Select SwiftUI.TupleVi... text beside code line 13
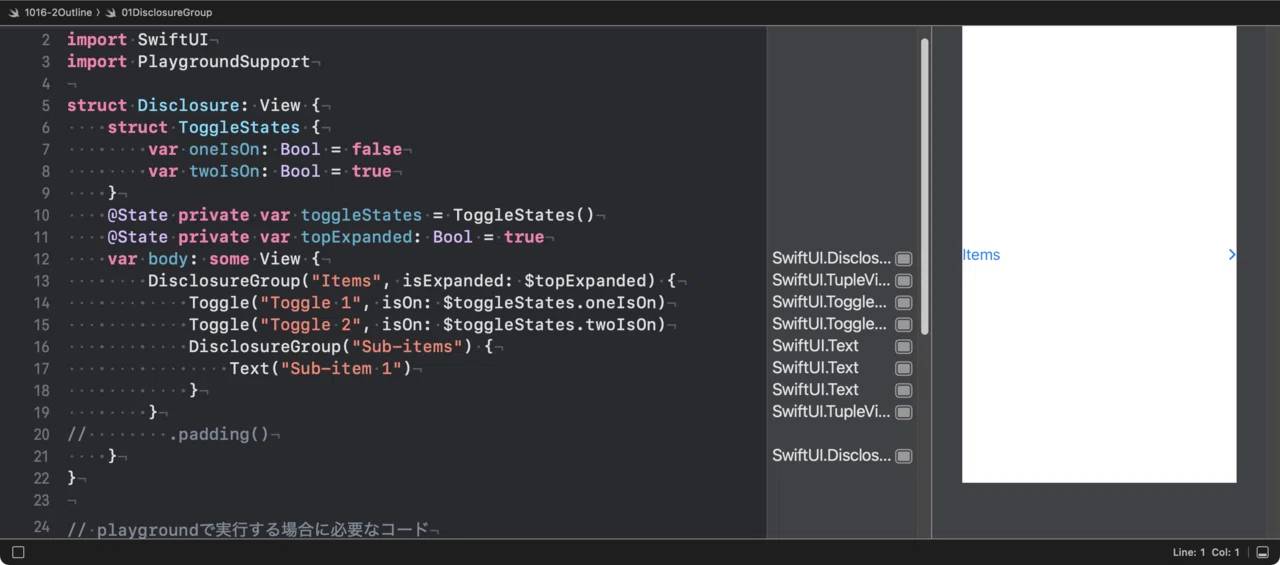The width and height of the screenshot is (1280, 565). pos(831,280)
